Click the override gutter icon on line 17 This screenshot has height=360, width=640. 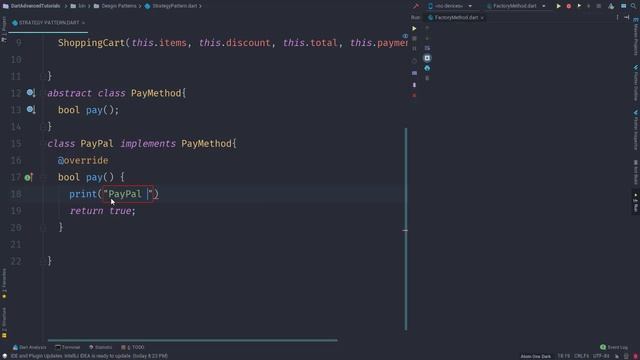[x=28, y=177]
